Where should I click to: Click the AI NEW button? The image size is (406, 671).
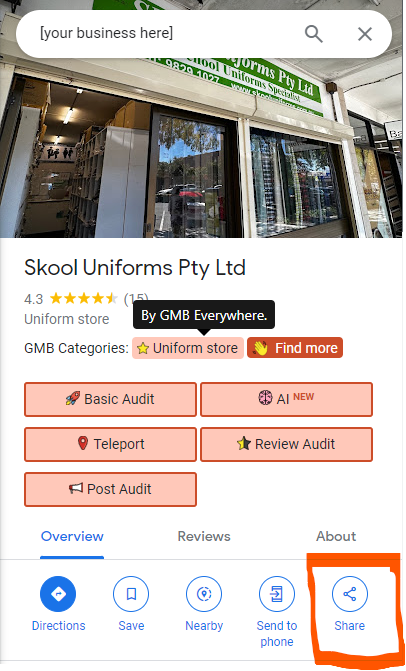(287, 399)
